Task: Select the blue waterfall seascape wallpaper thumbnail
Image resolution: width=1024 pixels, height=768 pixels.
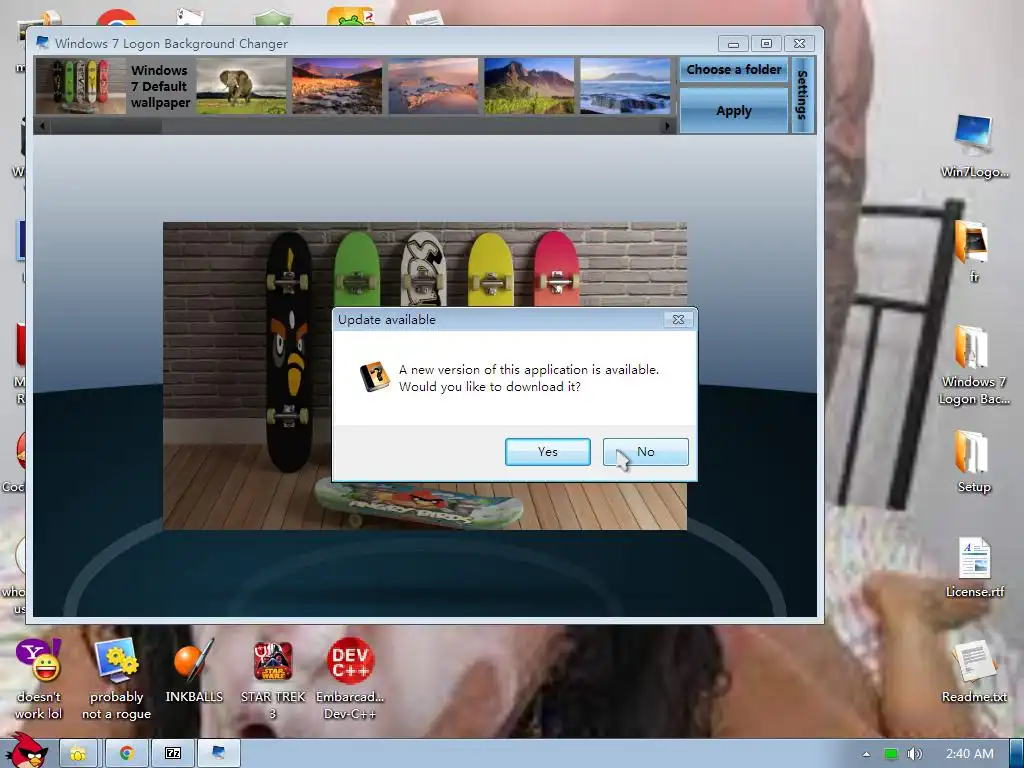Action: click(x=625, y=86)
